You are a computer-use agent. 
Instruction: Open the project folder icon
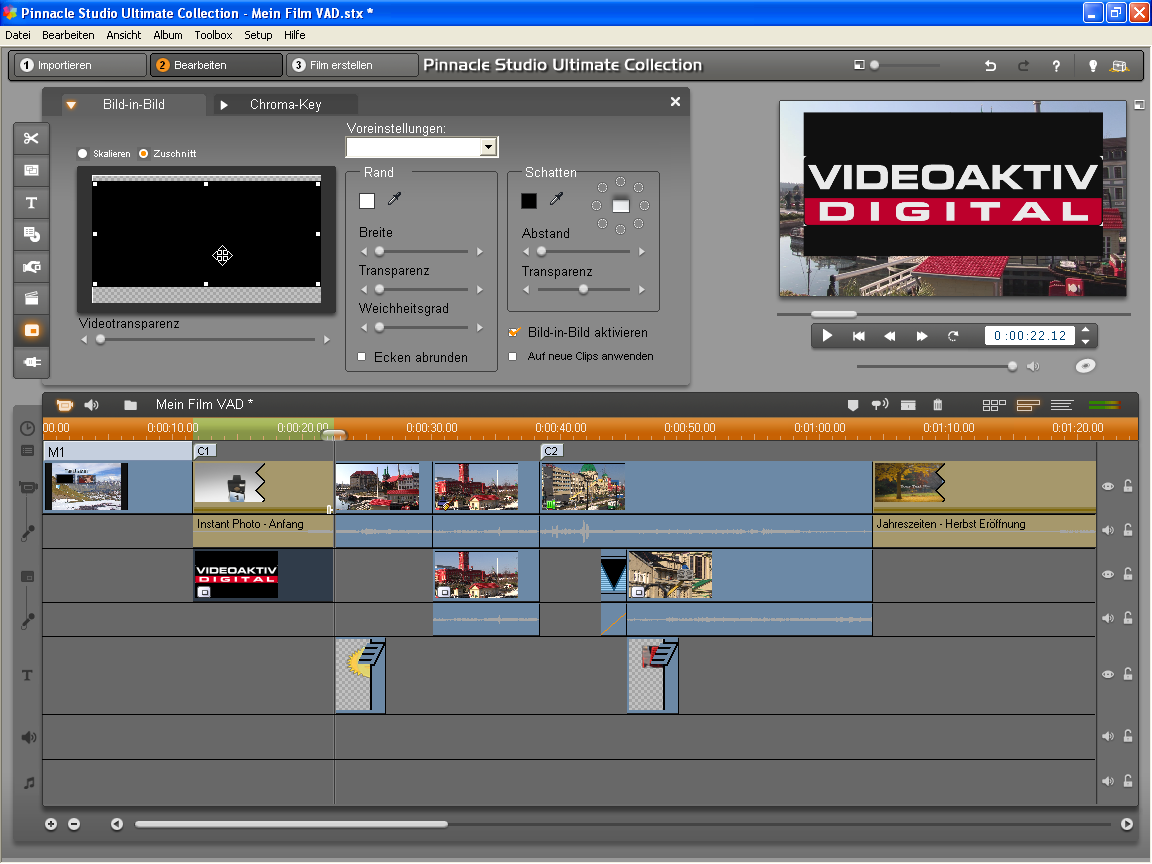pos(130,405)
